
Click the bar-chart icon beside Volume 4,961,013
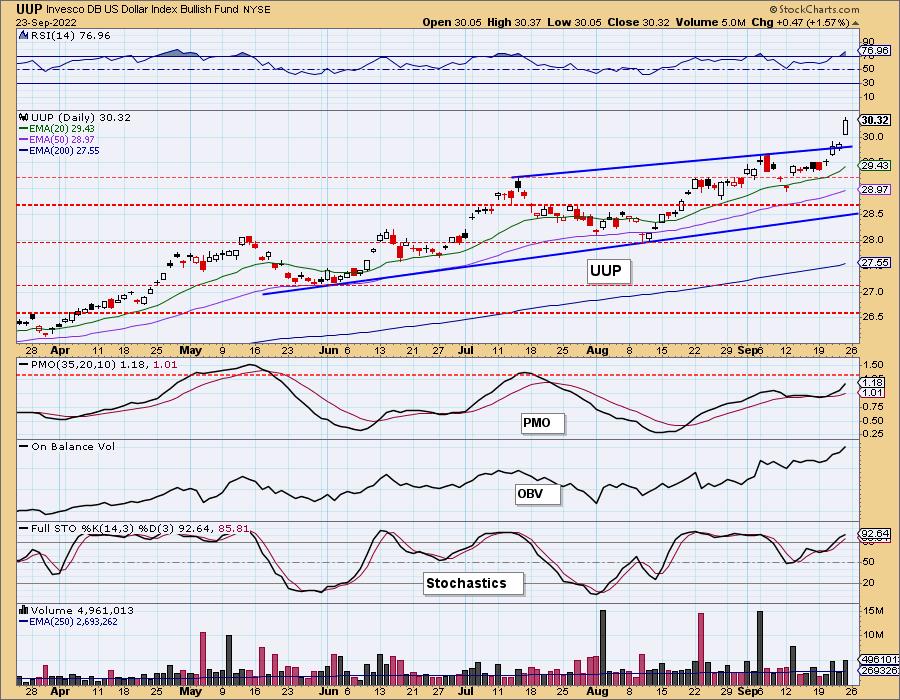[x=24, y=610]
